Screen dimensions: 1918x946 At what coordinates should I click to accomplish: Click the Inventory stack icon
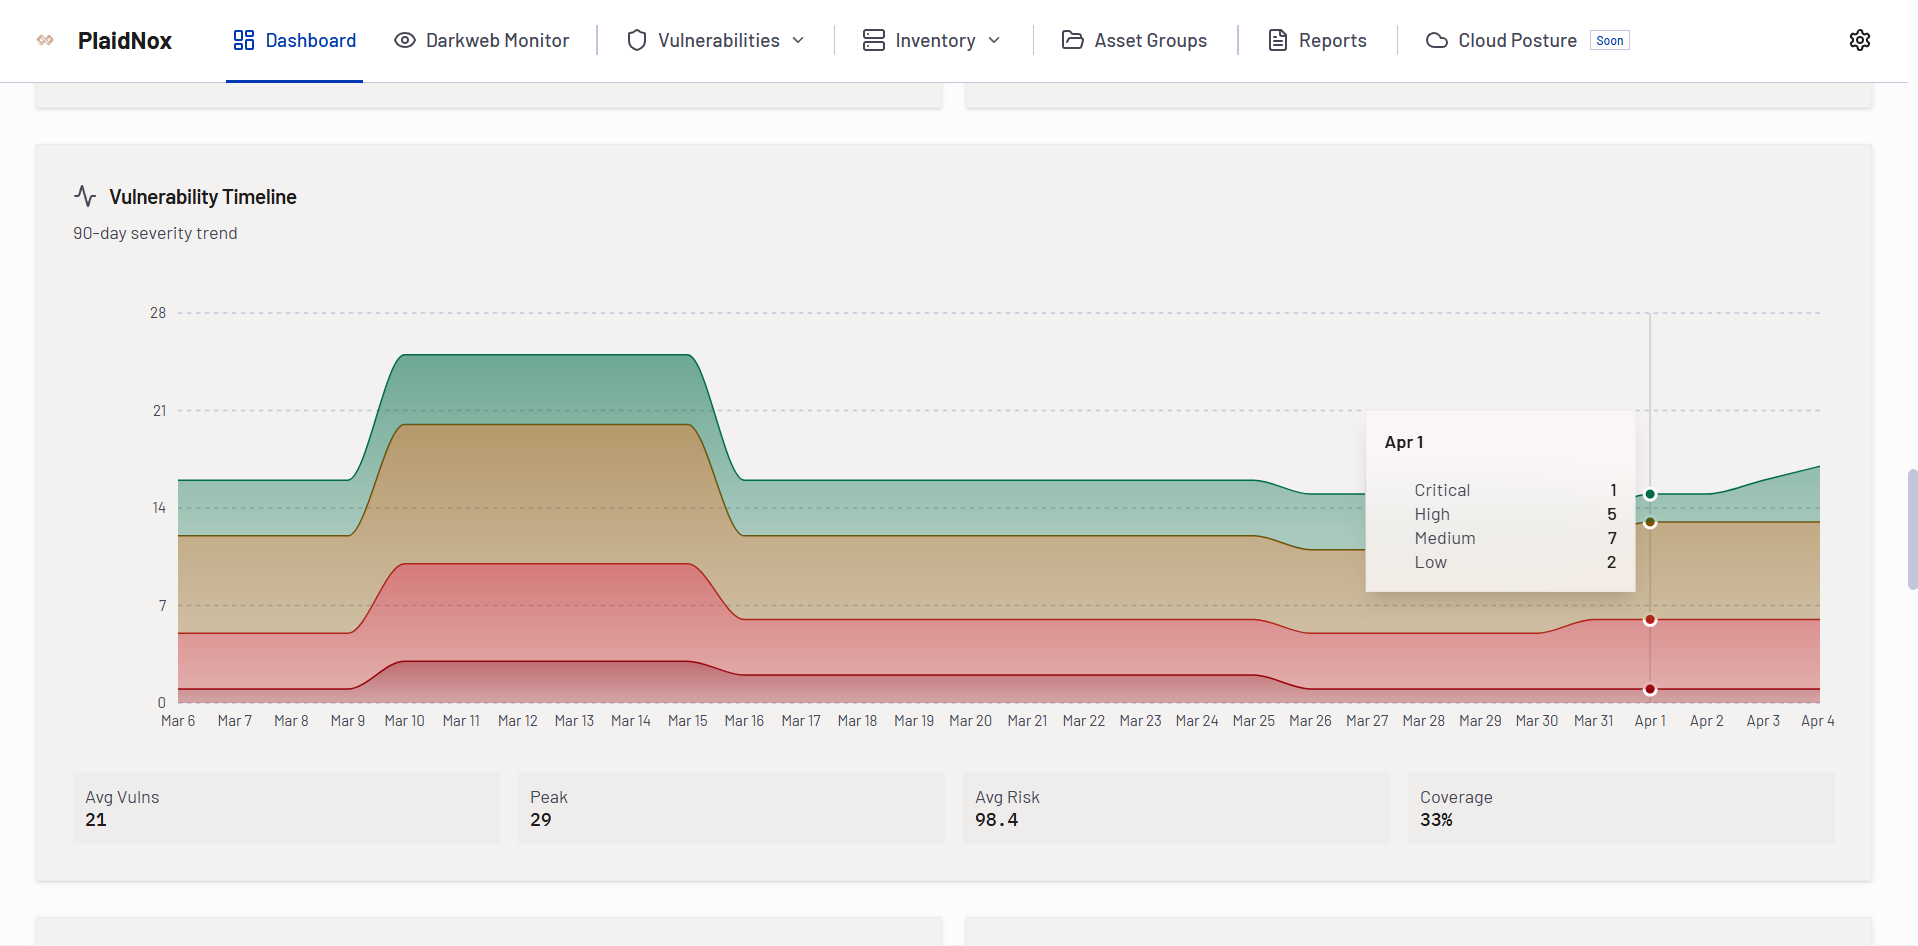point(873,40)
